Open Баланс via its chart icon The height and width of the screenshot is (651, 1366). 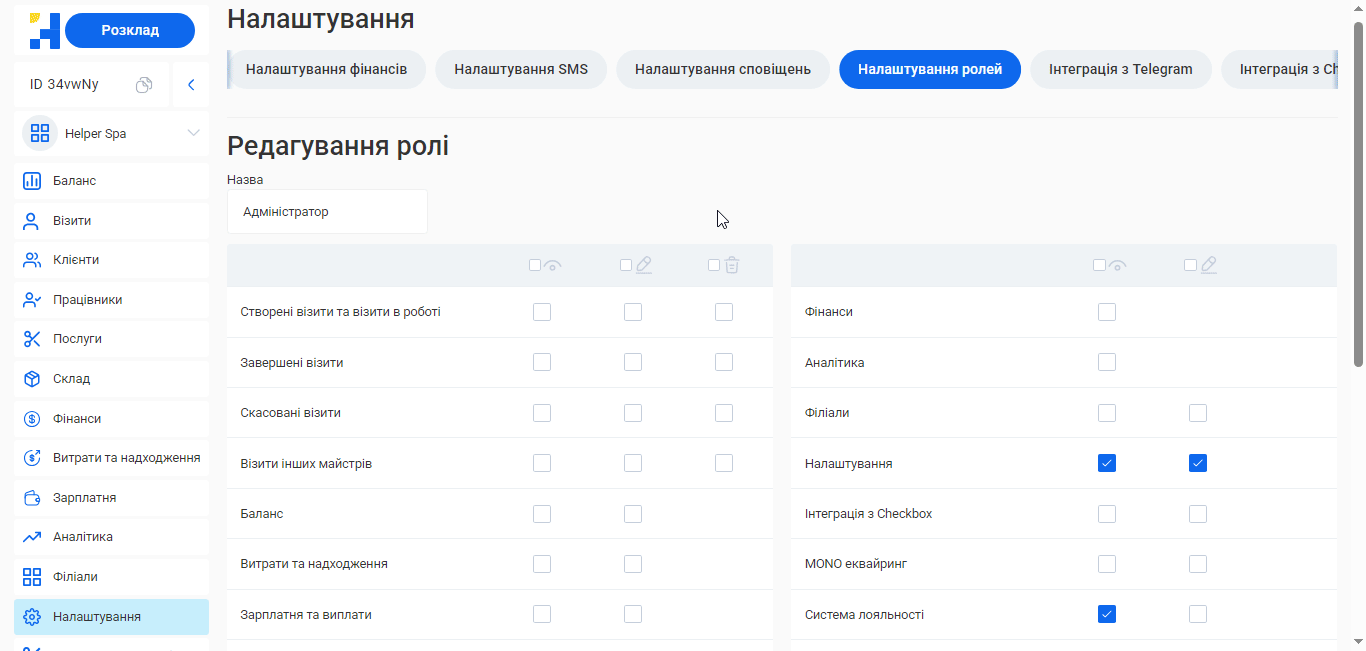tap(32, 181)
